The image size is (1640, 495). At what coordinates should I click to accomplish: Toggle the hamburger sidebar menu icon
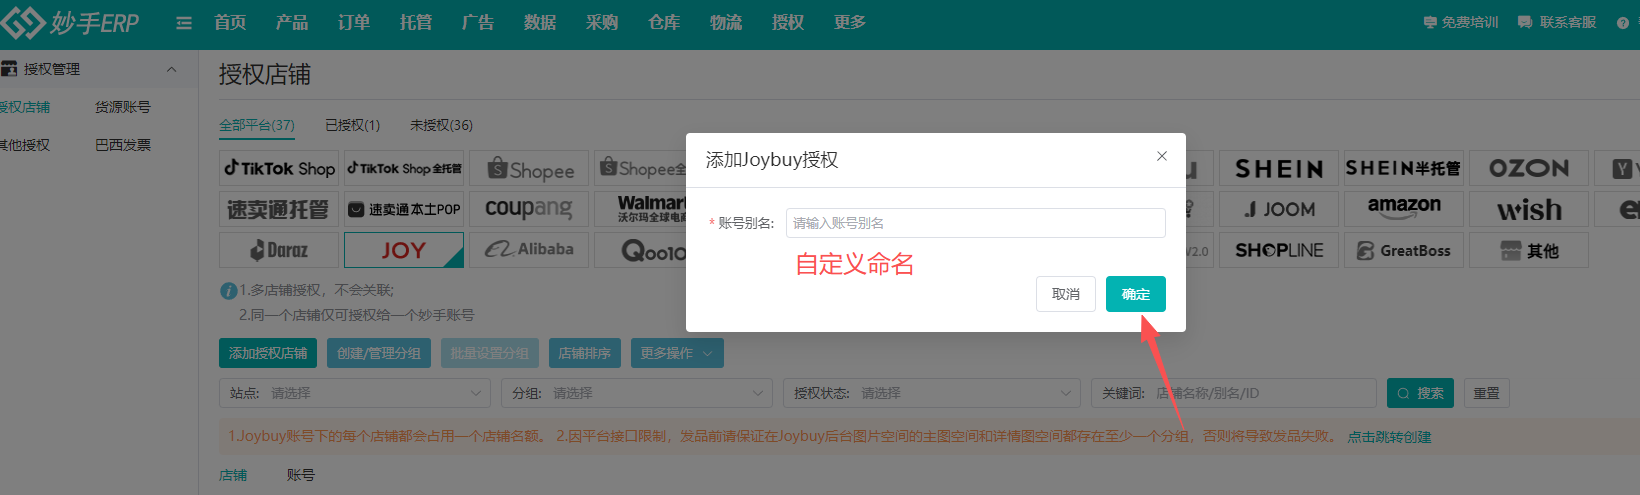pos(184,23)
